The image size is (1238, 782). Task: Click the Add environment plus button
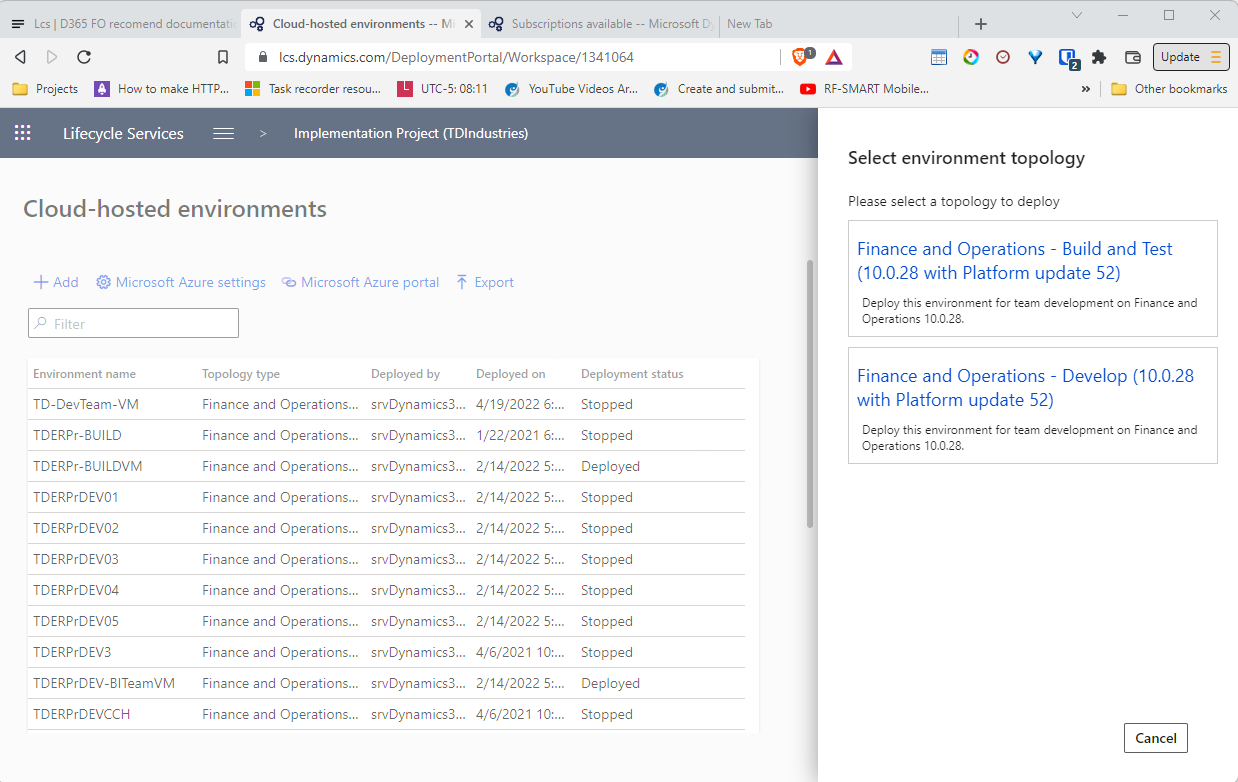(56, 282)
